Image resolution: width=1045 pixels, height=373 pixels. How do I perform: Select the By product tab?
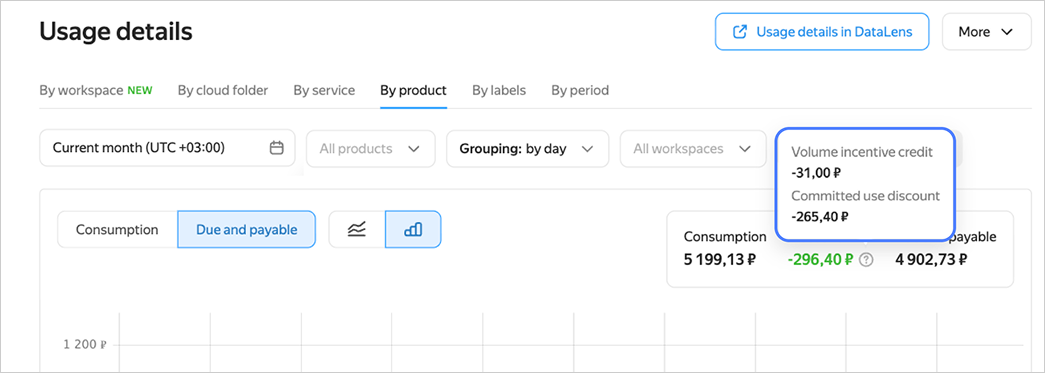(x=413, y=90)
